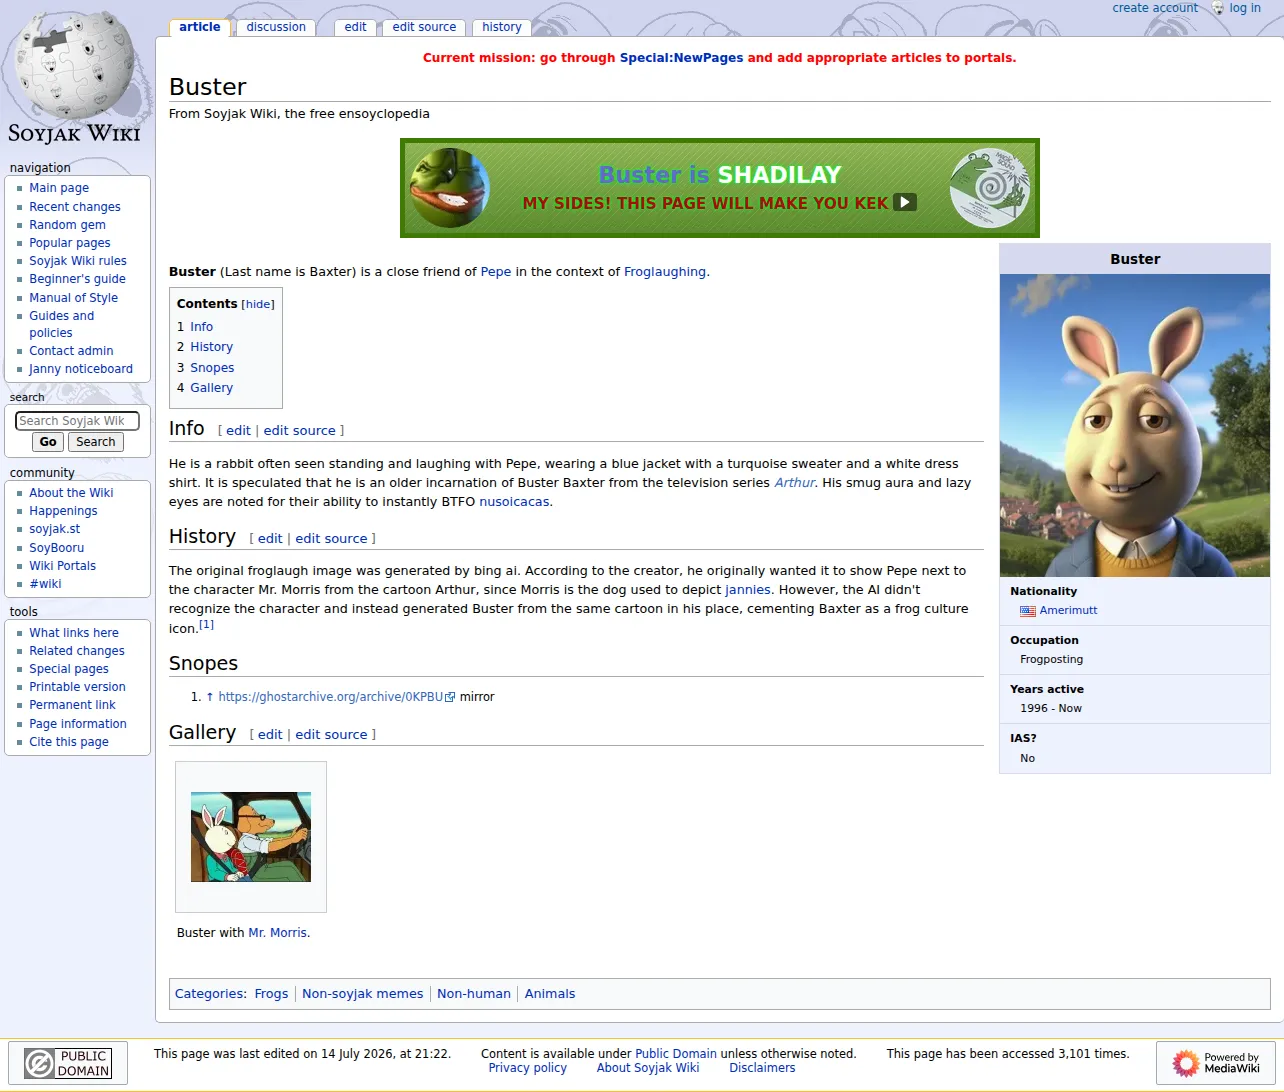The height and width of the screenshot is (1092, 1284).
Task: Click the log in link
Action: (x=1245, y=8)
